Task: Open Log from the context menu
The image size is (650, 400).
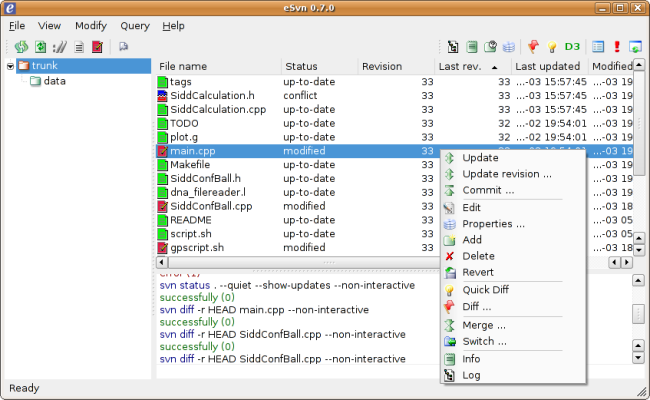Action: 472,375
